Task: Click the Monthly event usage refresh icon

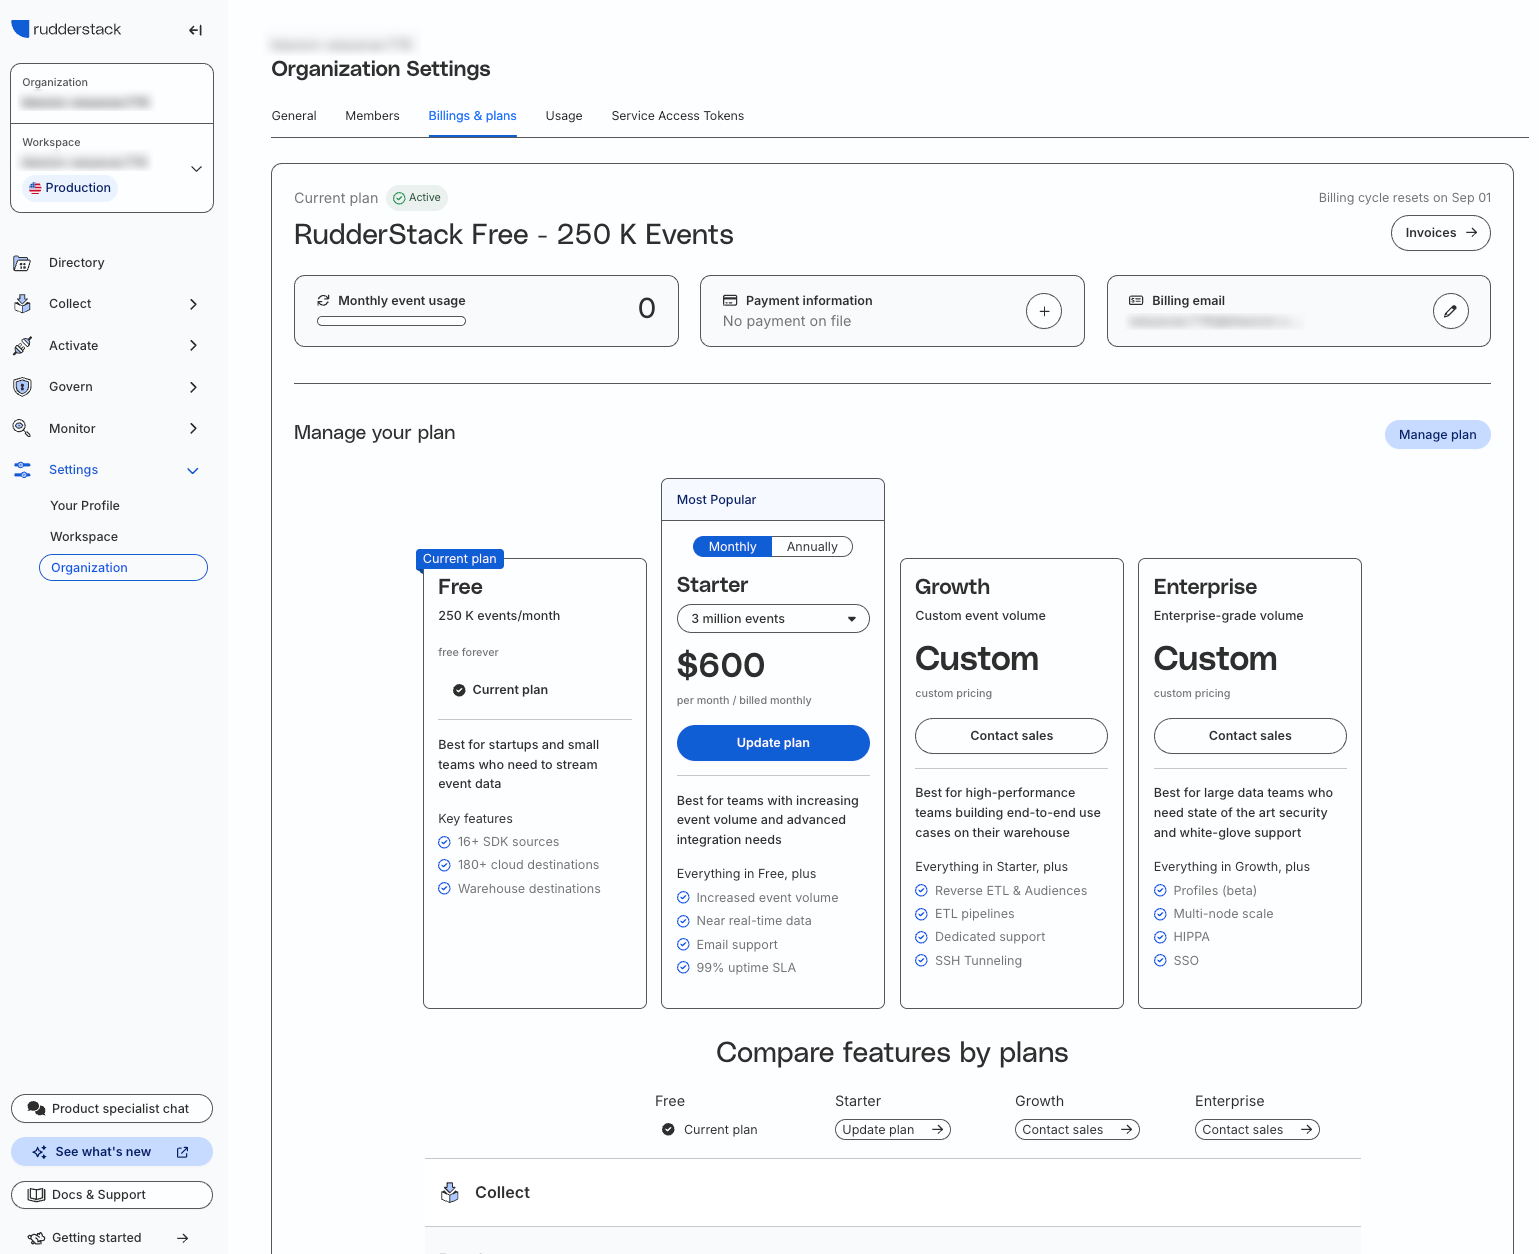Action: [x=324, y=300]
